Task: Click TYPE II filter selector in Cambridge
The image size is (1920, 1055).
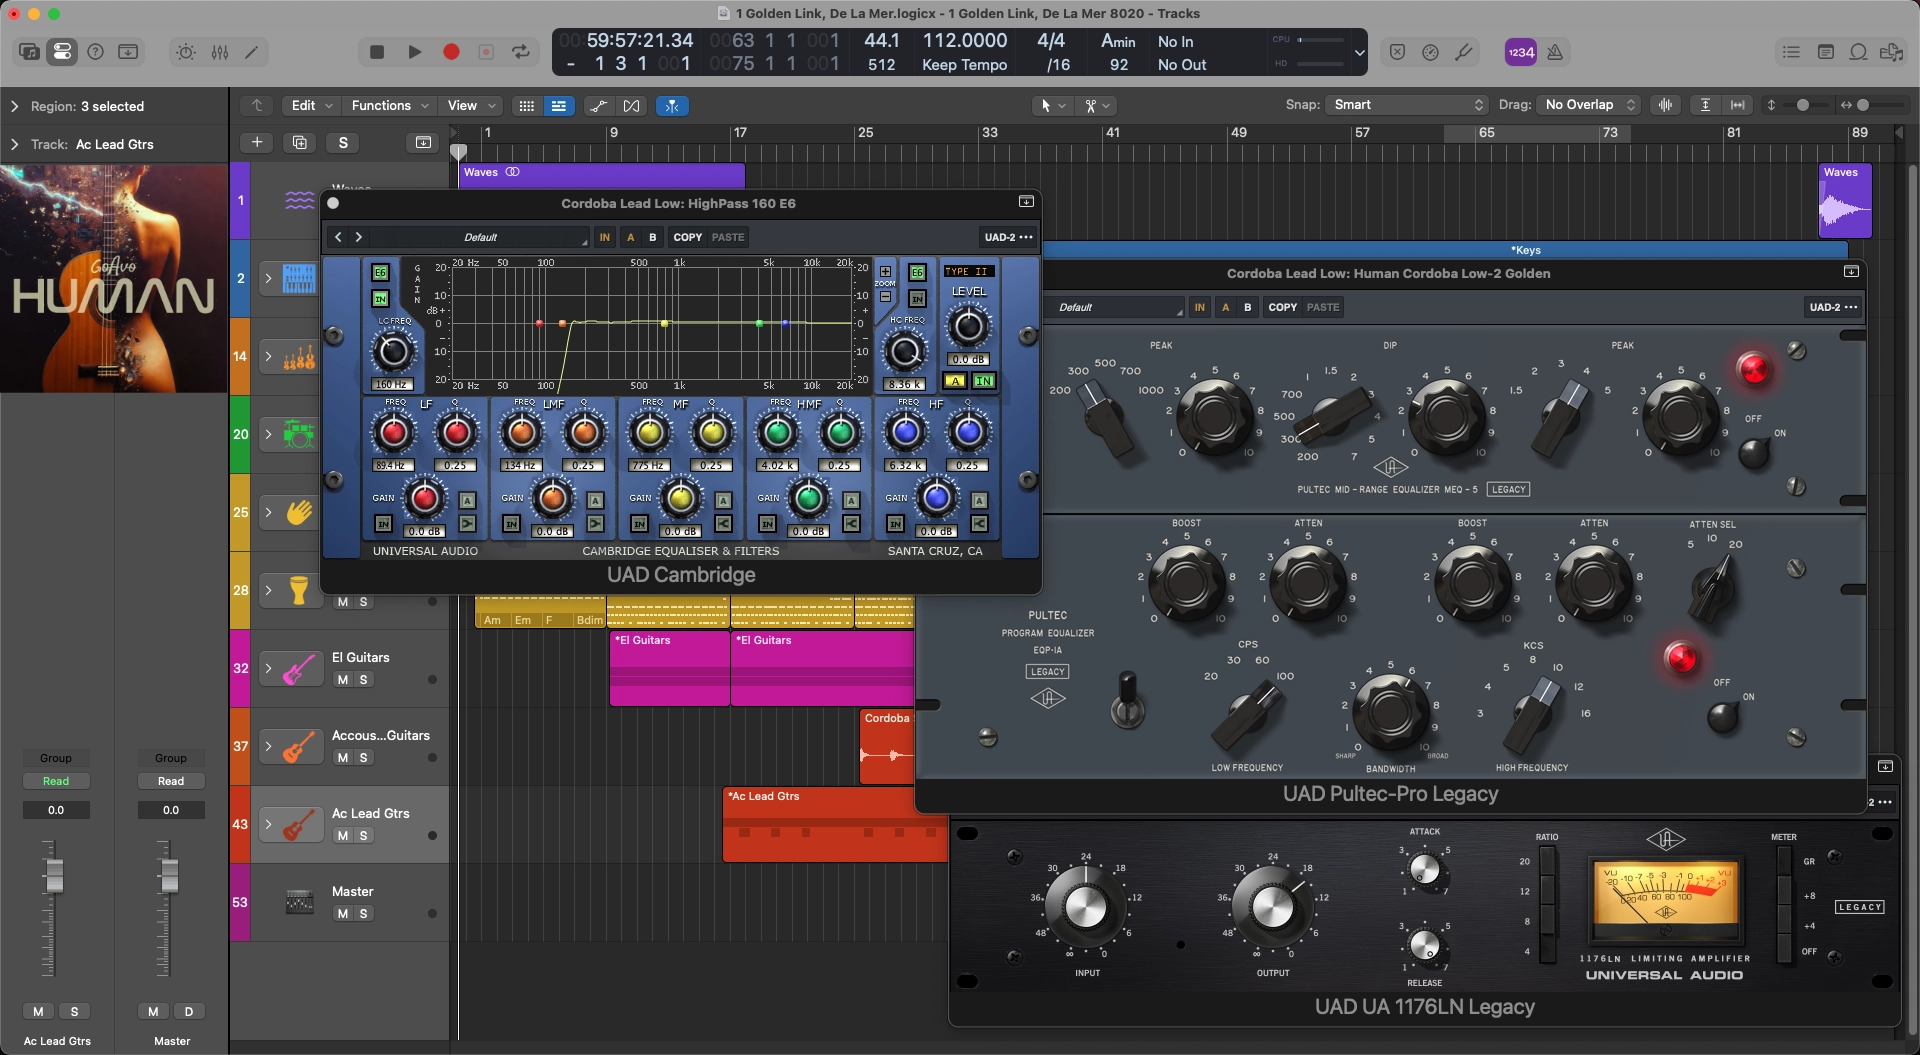Action: click(967, 271)
